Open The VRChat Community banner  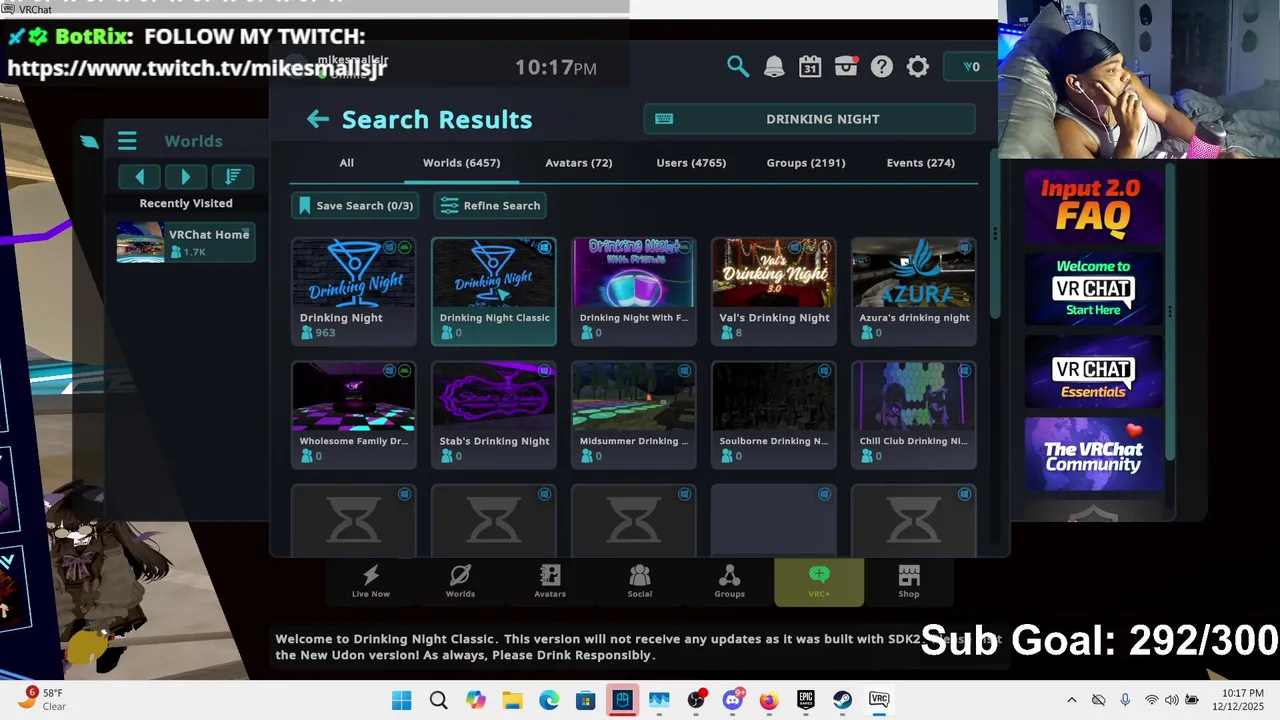tap(1093, 454)
